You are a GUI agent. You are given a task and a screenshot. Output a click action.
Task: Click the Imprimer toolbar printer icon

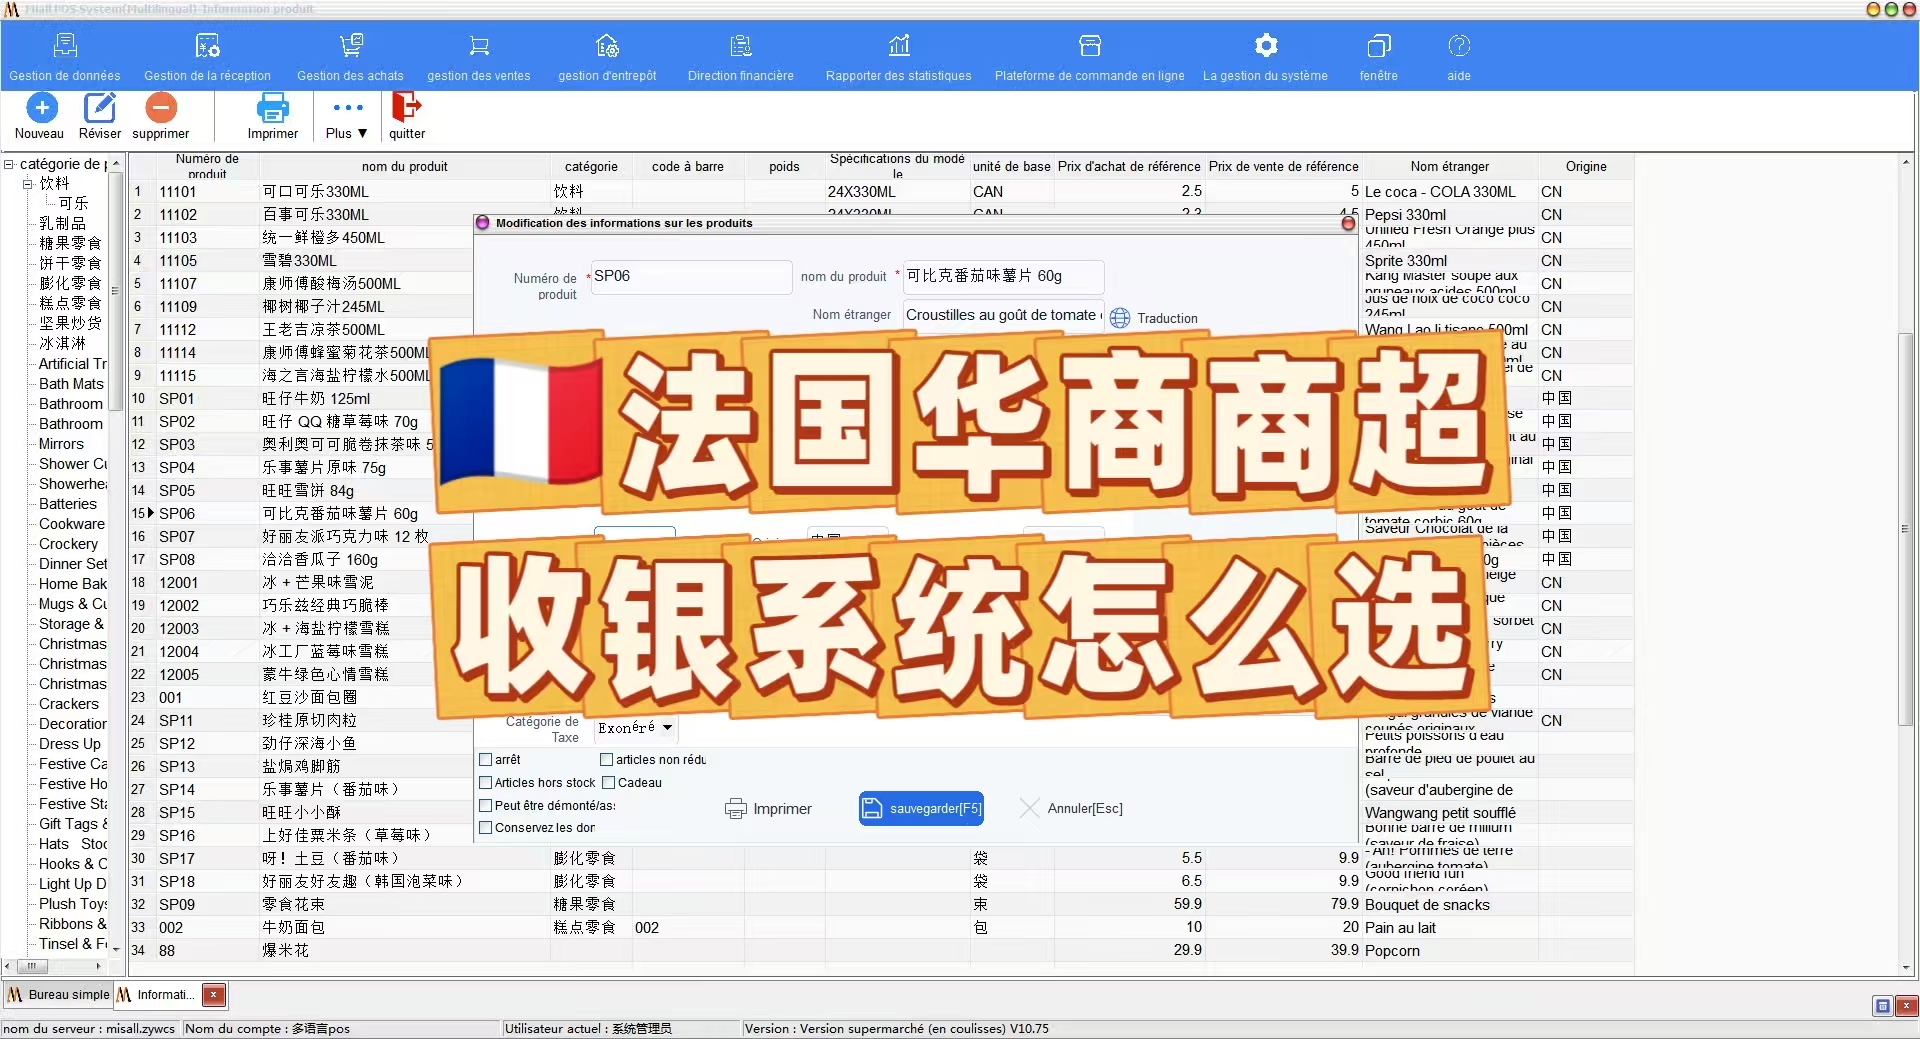point(272,107)
